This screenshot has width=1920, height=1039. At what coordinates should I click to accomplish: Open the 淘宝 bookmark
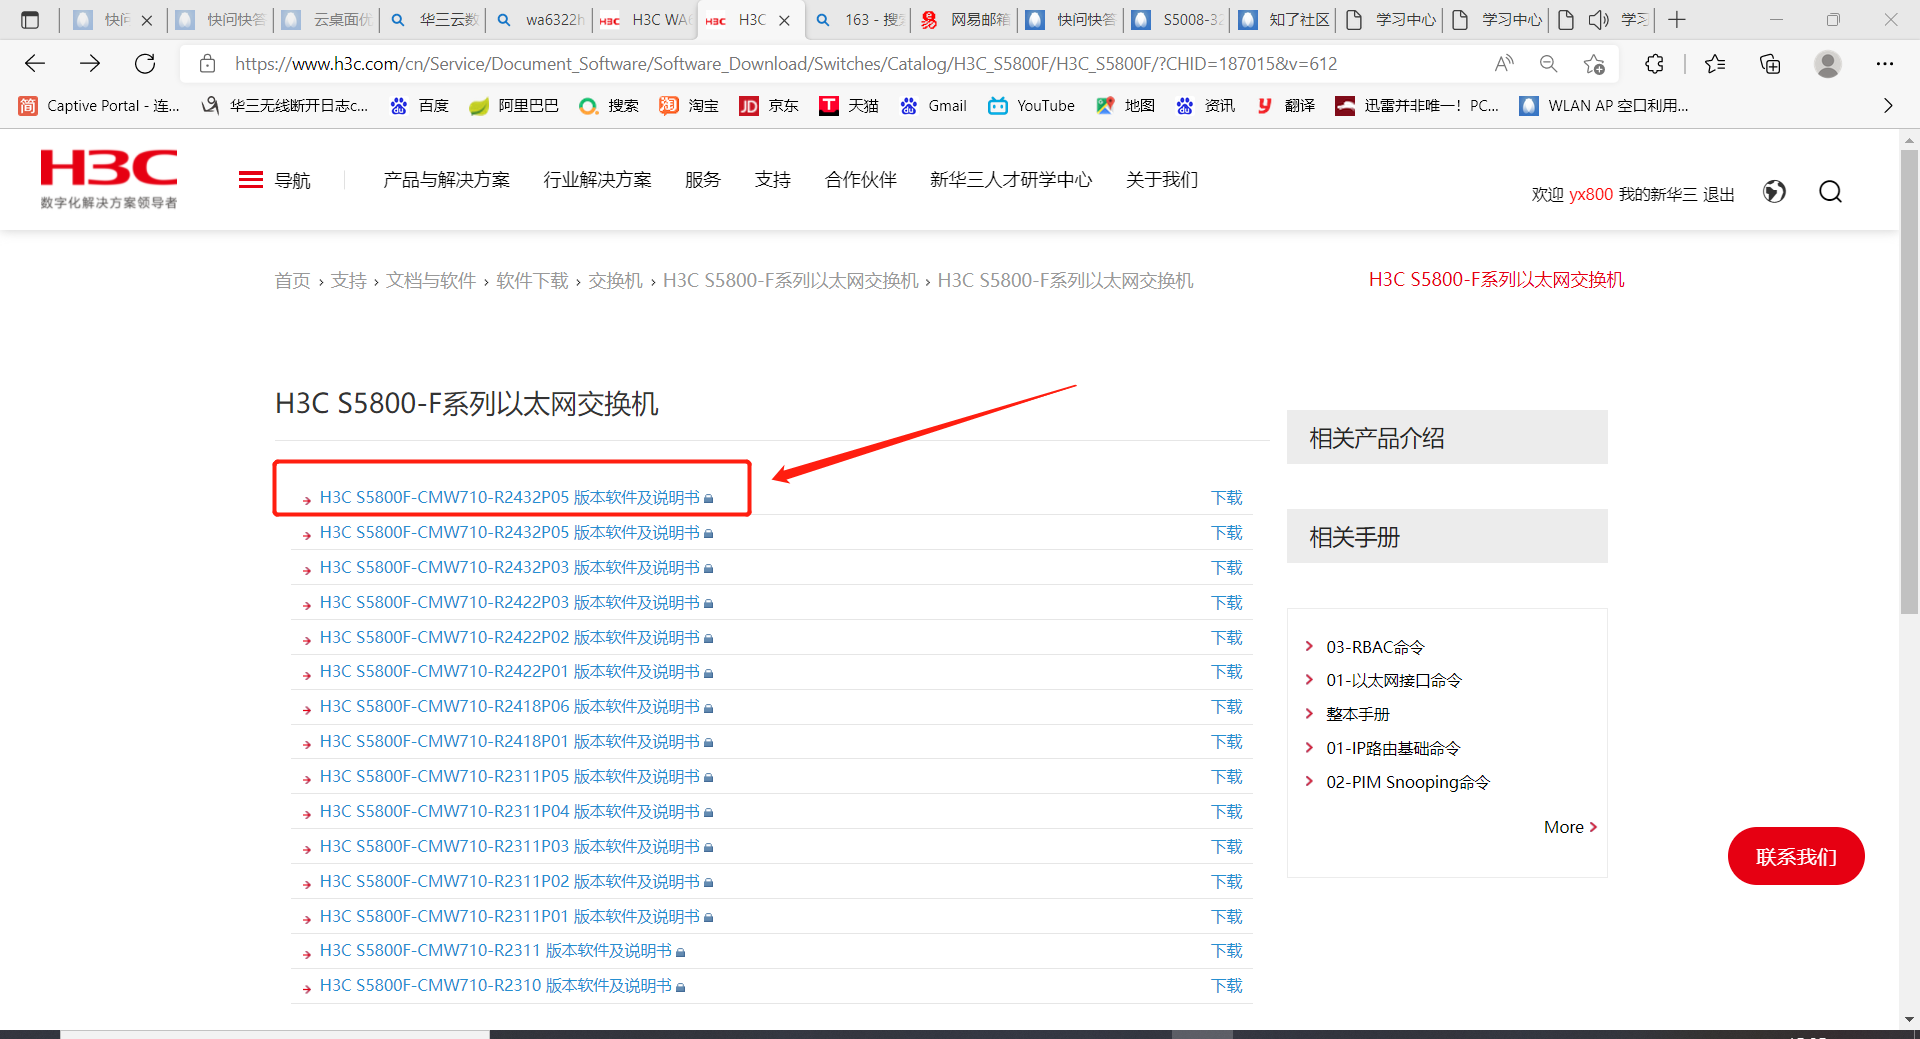coord(689,106)
